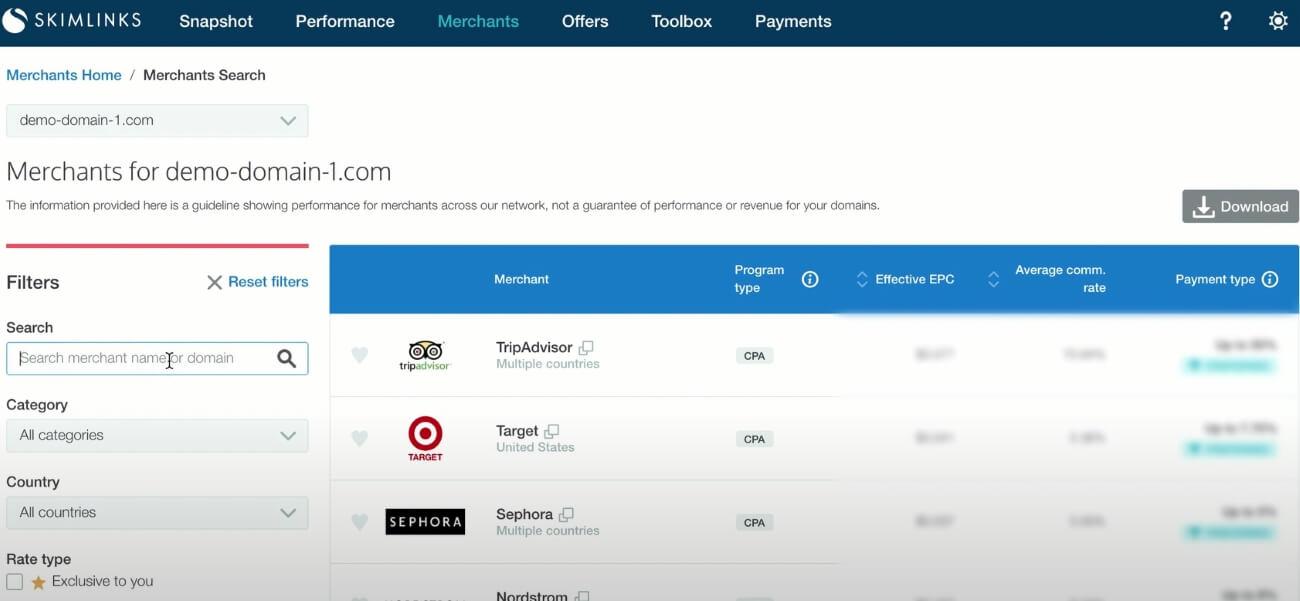Image resolution: width=1300 pixels, height=601 pixels.
Task: Open TripAdvisor copy/details icon
Action: [586, 347]
